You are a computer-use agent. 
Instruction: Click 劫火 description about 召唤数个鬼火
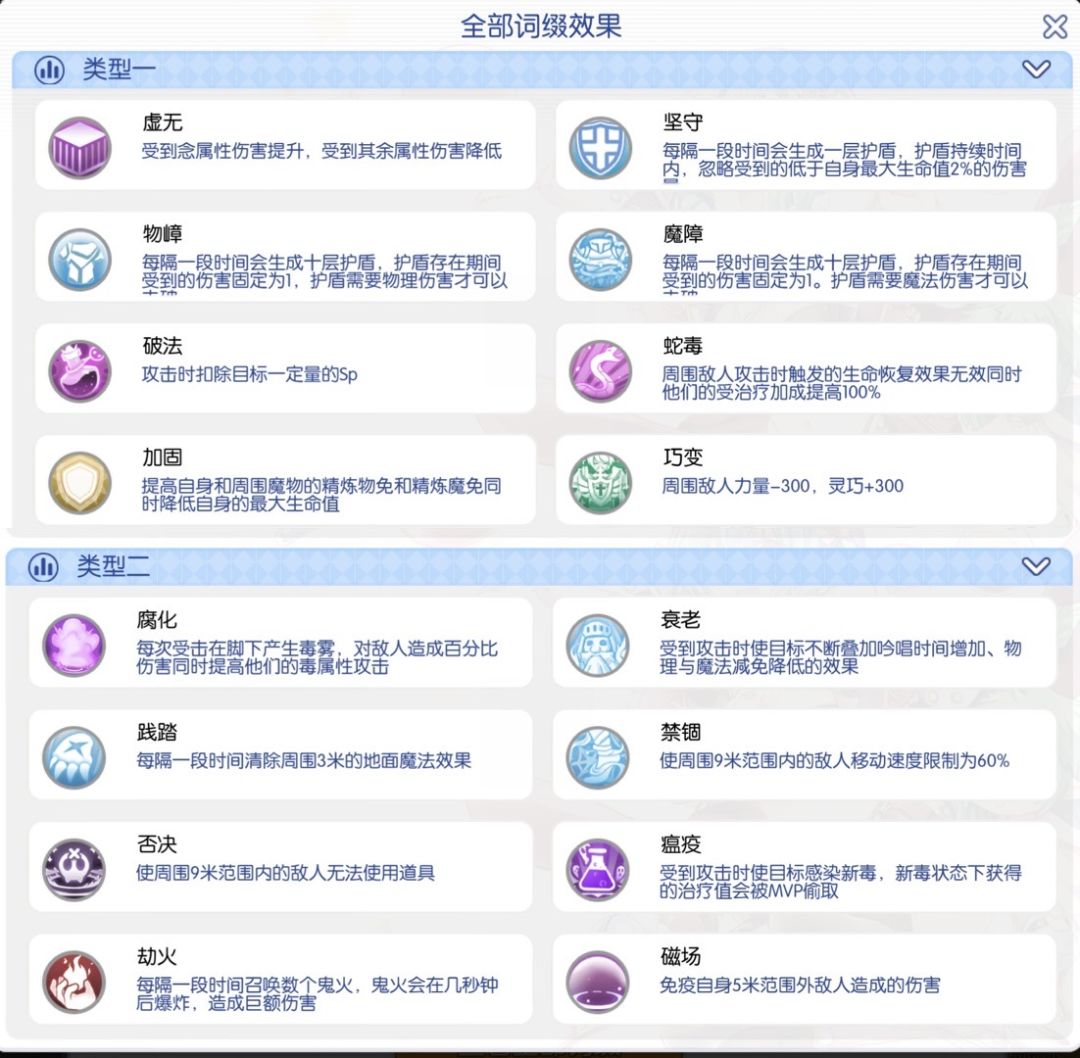(x=317, y=995)
